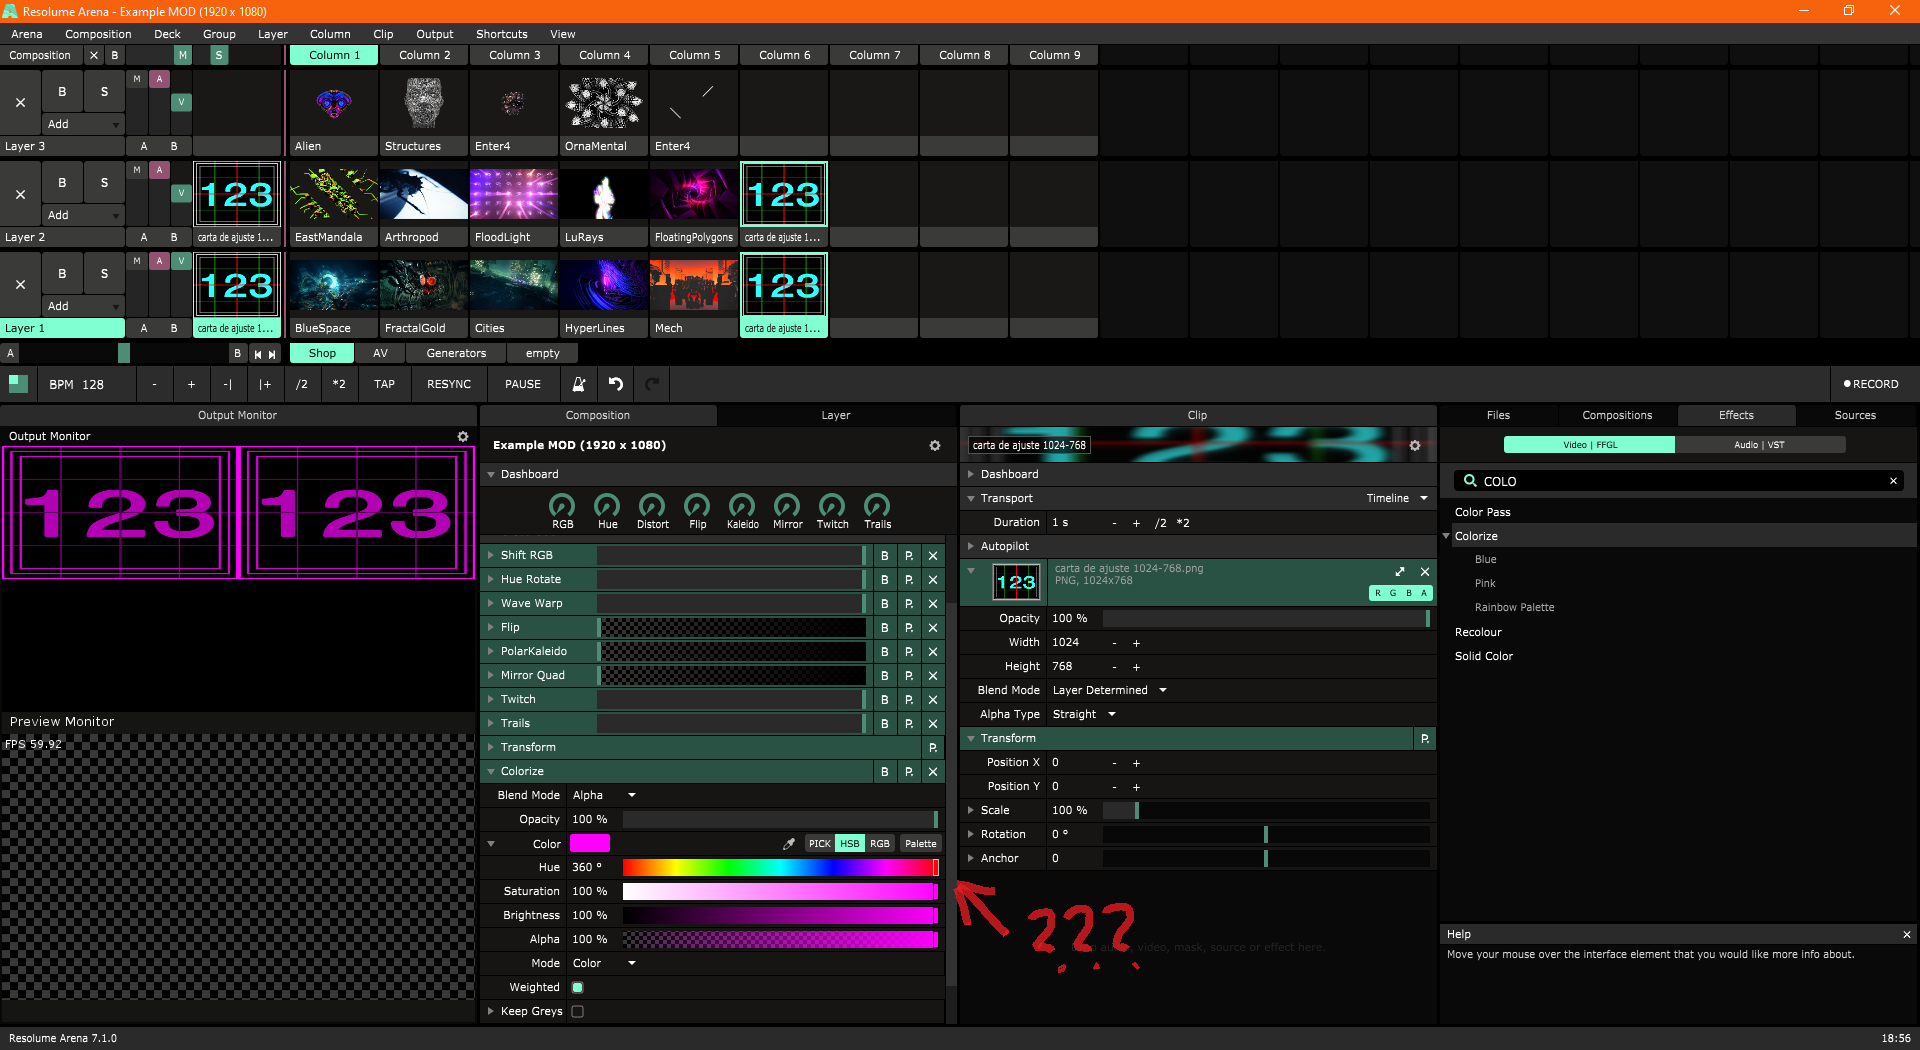This screenshot has width=1920, height=1050.
Task: Click the metronome icon in BPM toolbar
Action: [578, 384]
